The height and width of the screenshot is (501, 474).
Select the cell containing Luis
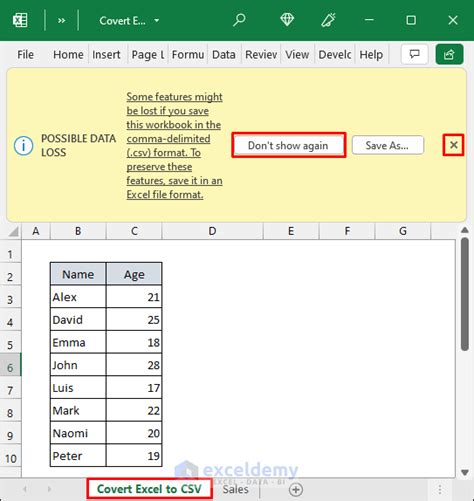click(x=78, y=387)
